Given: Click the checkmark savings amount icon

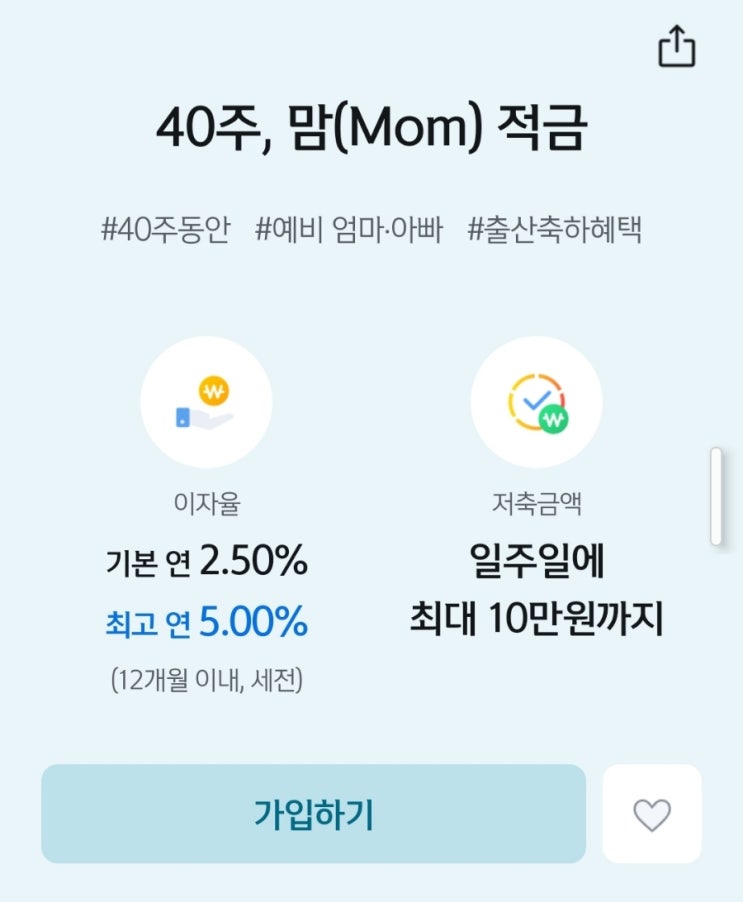Looking at the screenshot, I should pyautogui.click(x=536, y=402).
